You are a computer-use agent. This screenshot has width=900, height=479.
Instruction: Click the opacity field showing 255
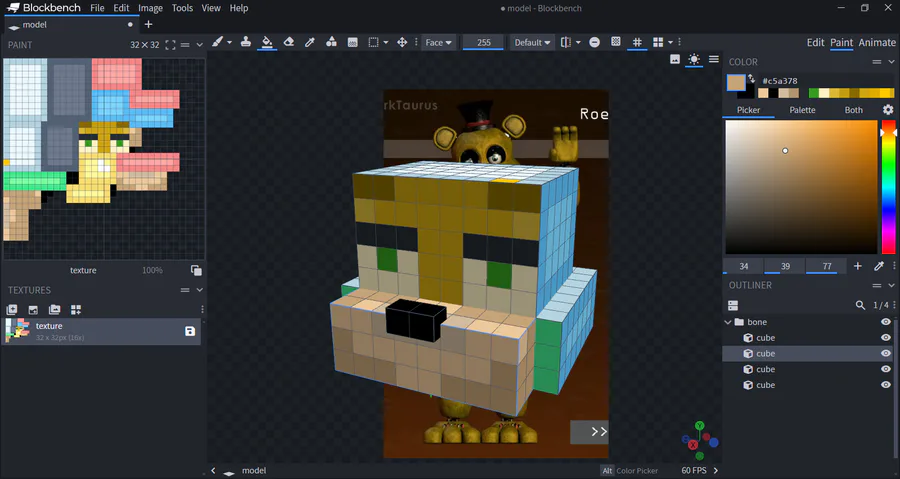pos(483,42)
